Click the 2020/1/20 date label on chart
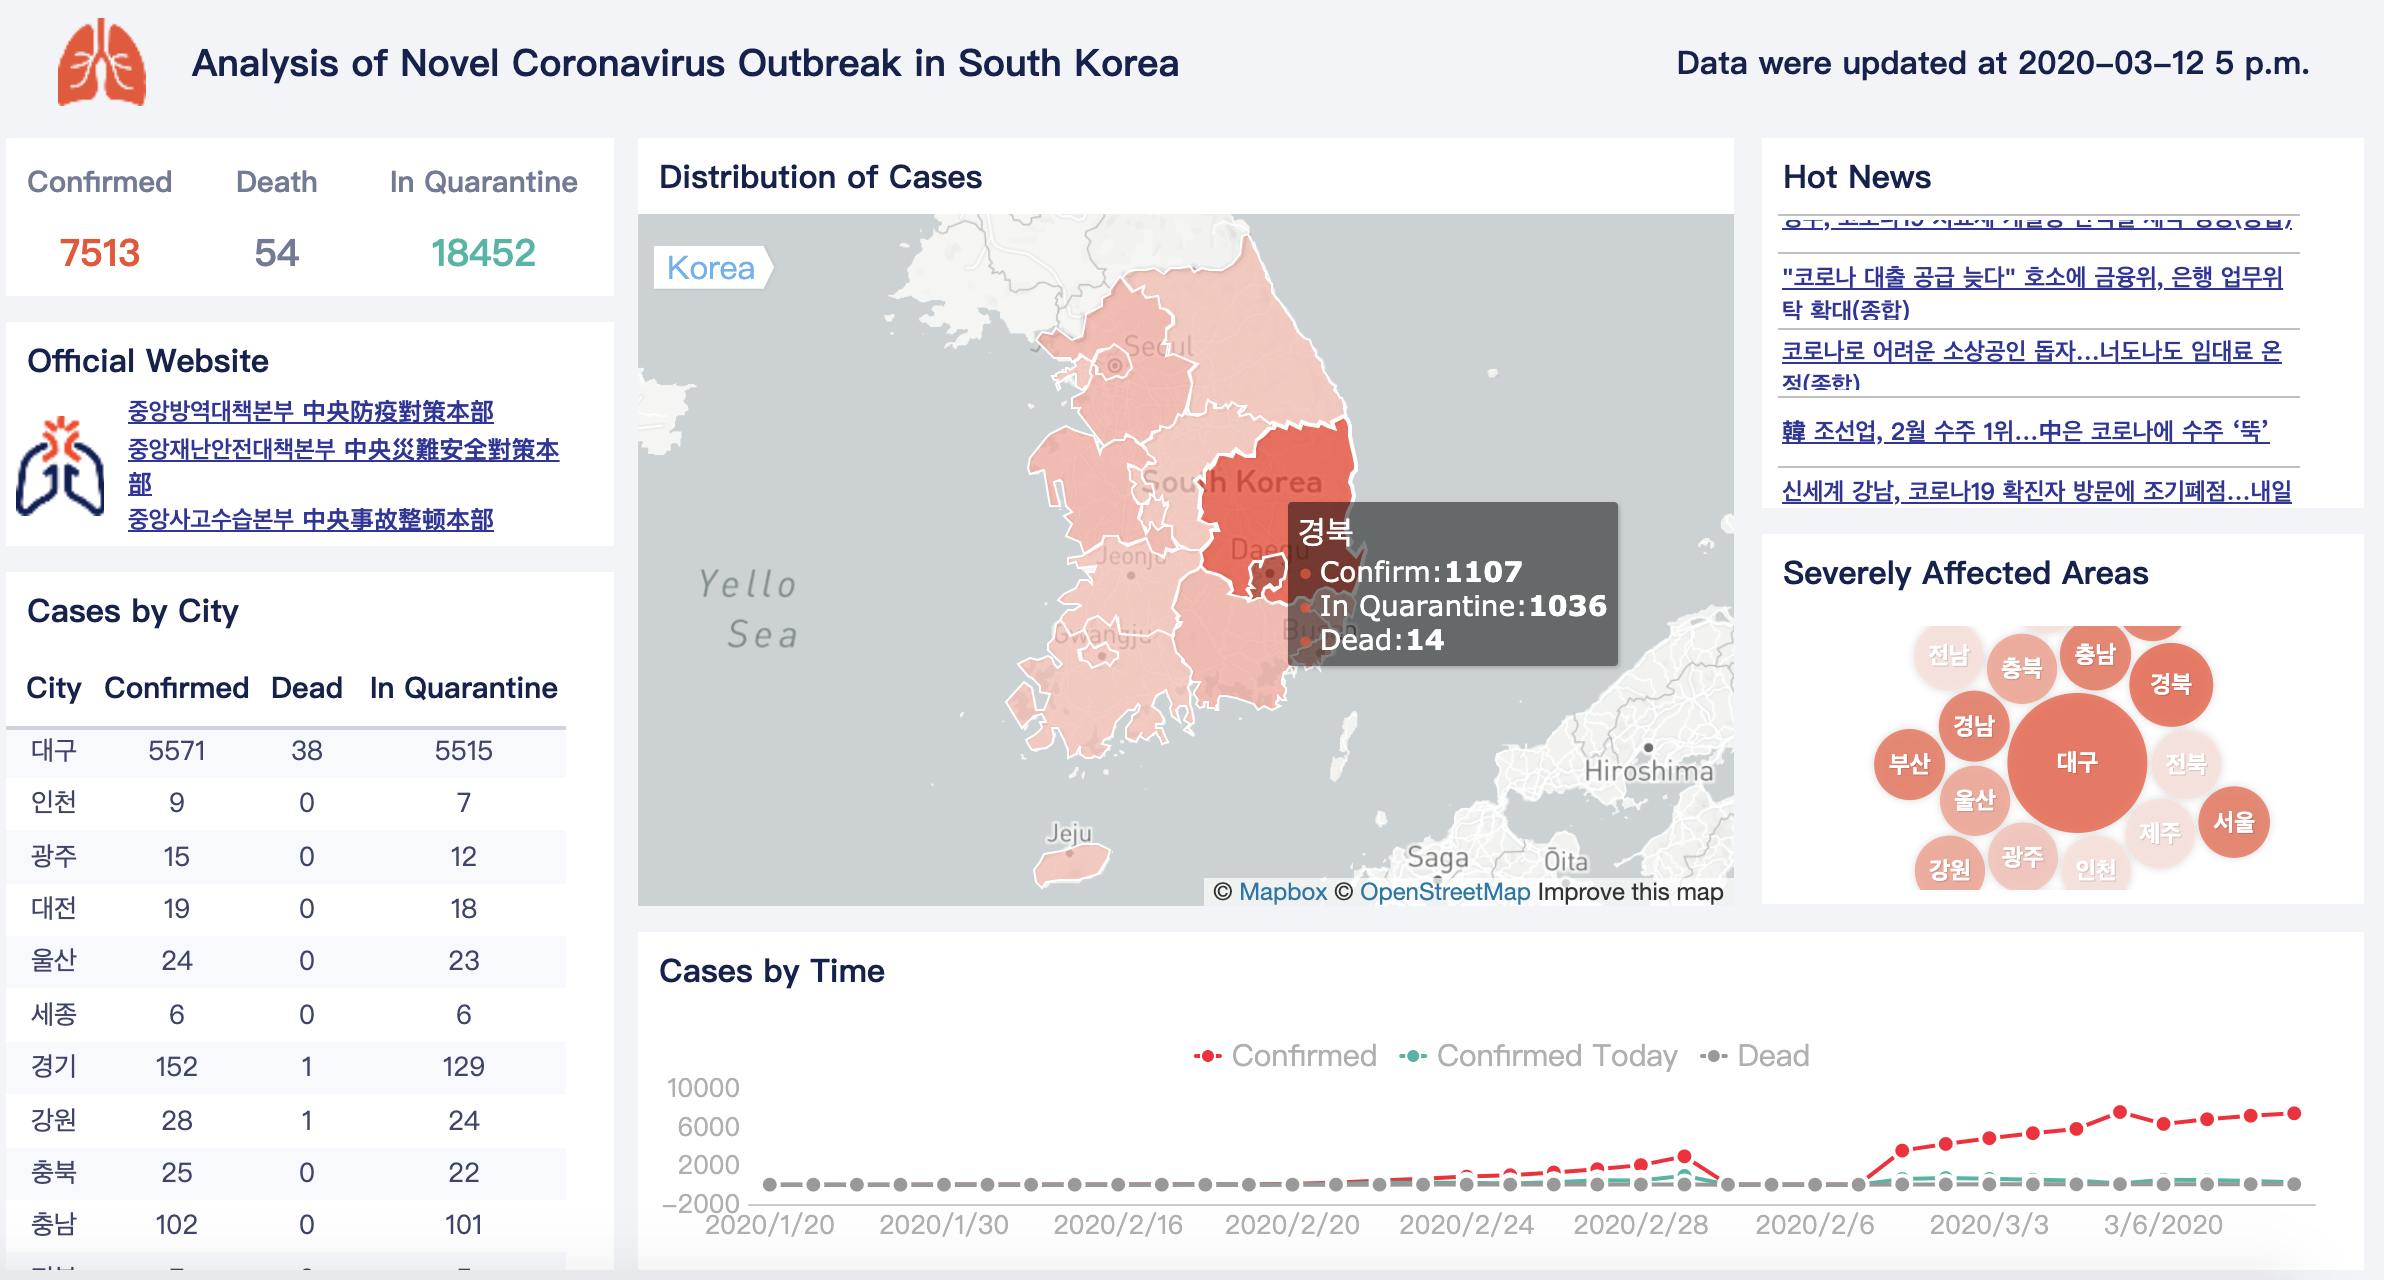 pyautogui.click(x=770, y=1224)
